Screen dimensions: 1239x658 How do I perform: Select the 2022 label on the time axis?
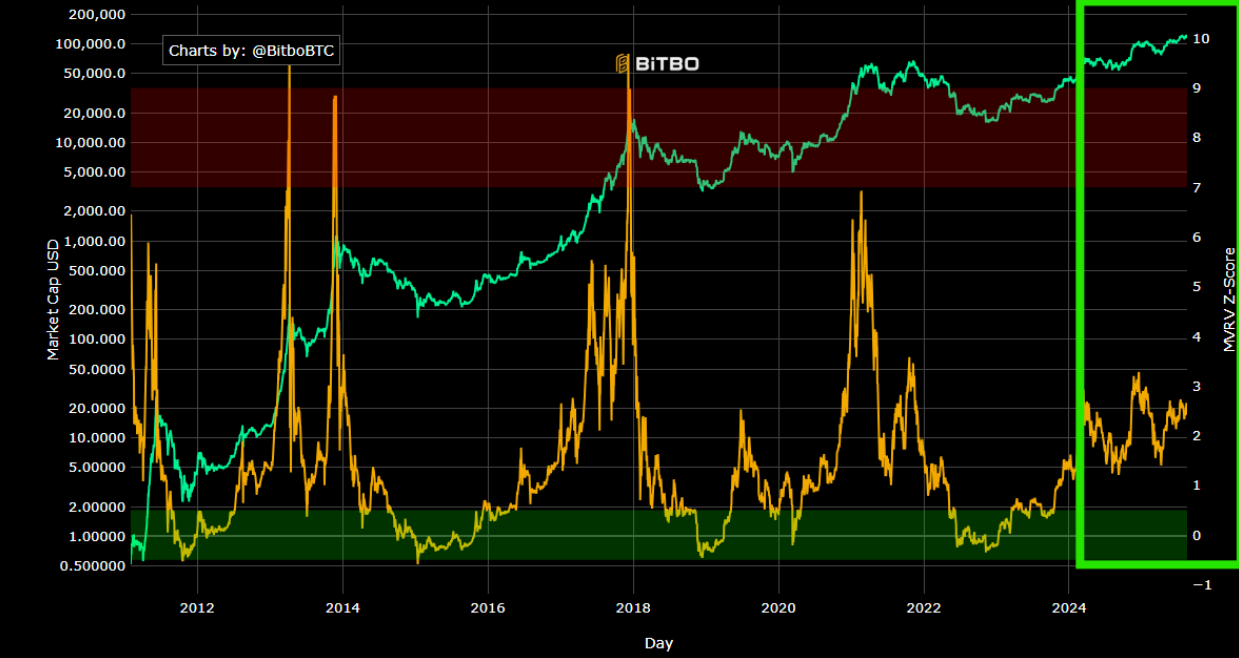coord(923,607)
